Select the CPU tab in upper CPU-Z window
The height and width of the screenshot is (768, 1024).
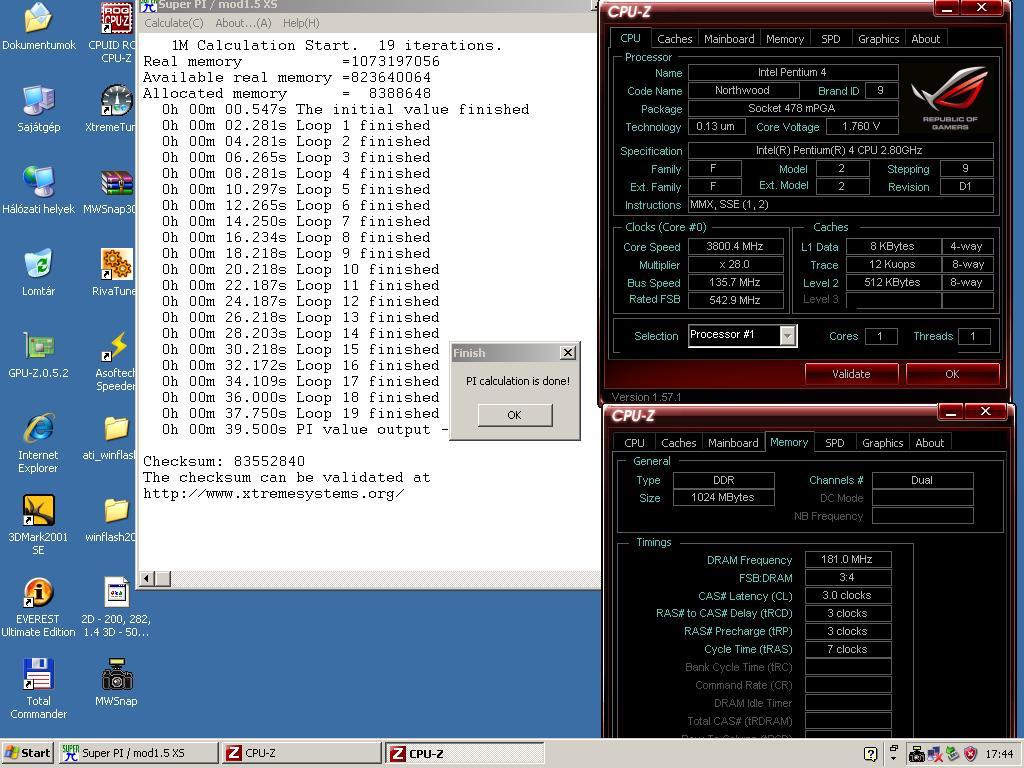click(x=630, y=38)
